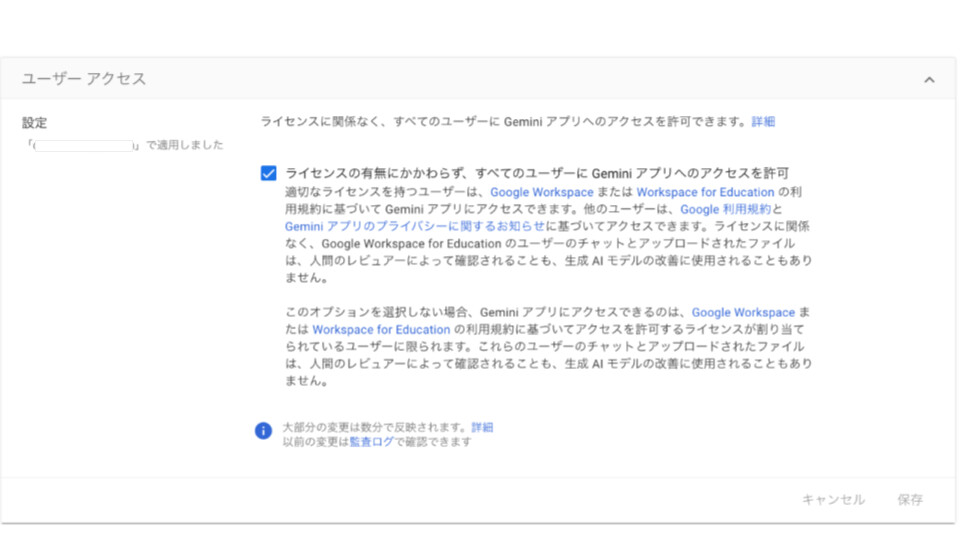The width and height of the screenshot is (960, 540).
Task: Open the Google 利用規約 link
Action: pyautogui.click(x=726, y=209)
